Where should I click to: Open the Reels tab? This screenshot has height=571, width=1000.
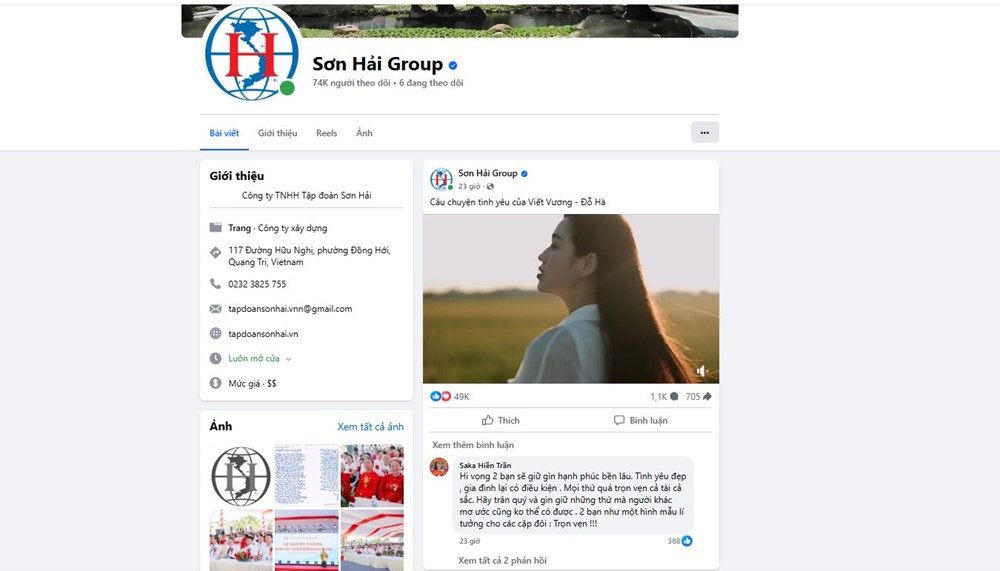click(x=326, y=133)
